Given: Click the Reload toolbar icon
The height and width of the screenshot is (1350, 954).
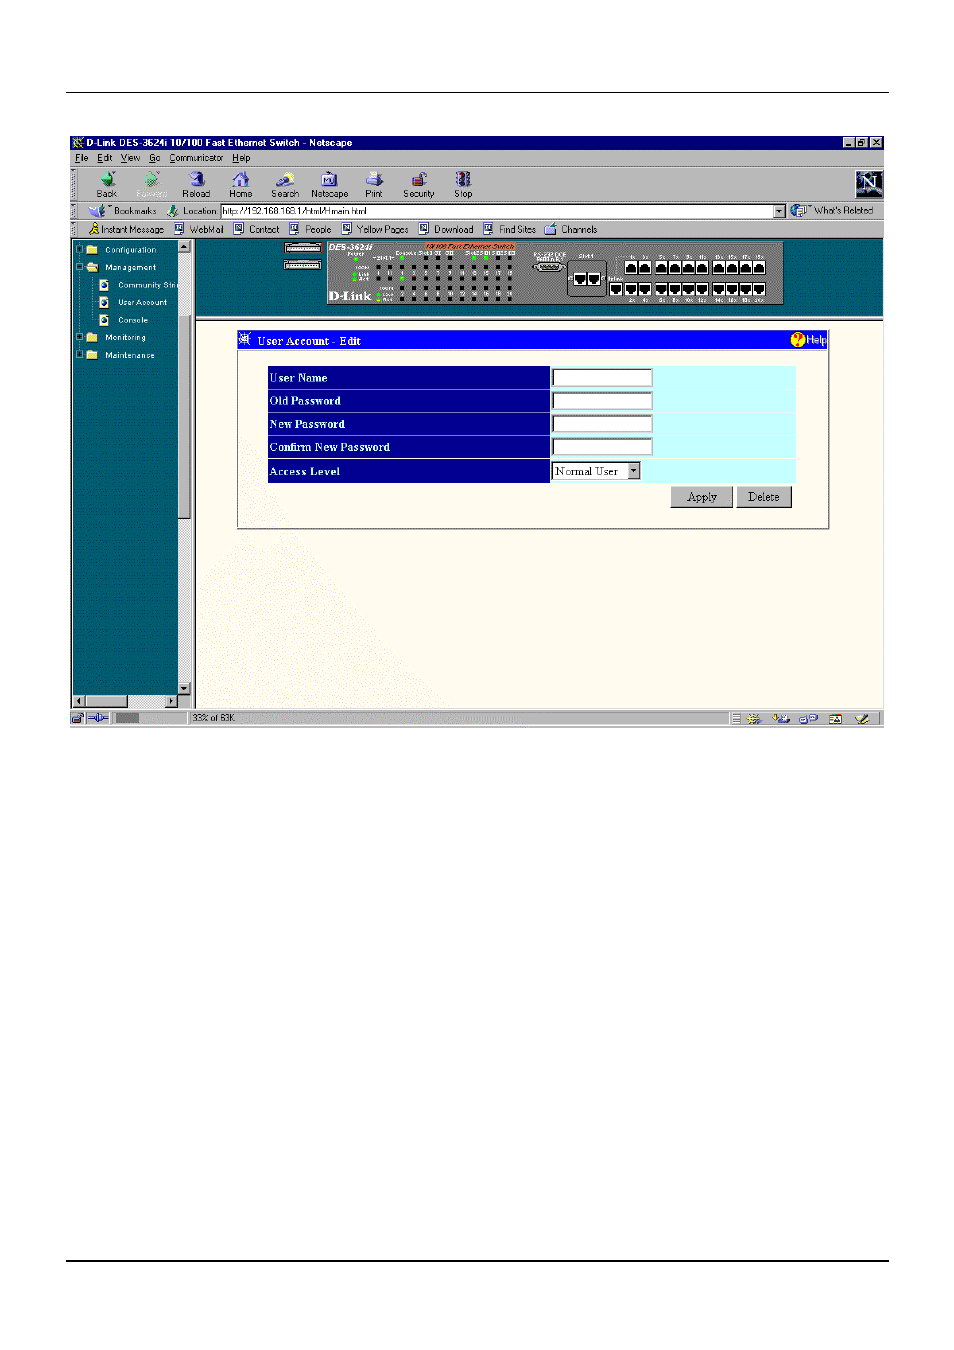Looking at the screenshot, I should click(196, 179).
